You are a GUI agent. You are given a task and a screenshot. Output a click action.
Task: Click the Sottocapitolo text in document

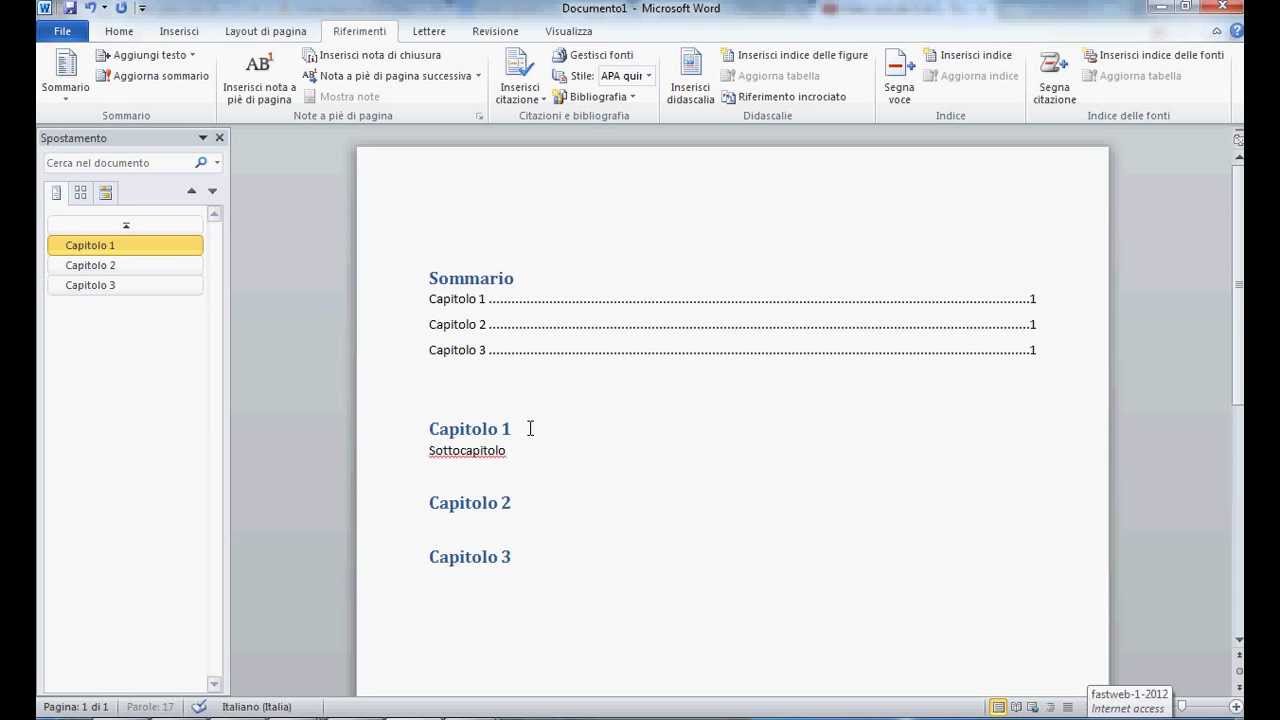467,451
